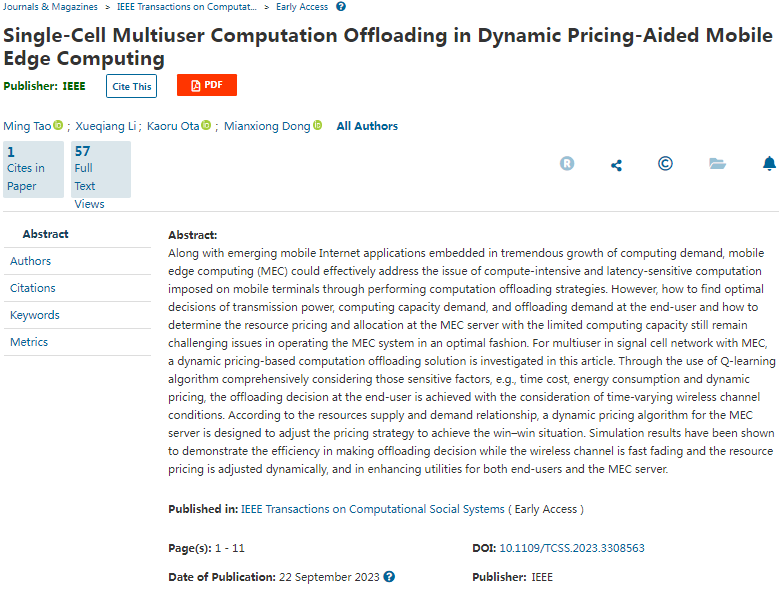
Task: Switch to the Authors section tab
Action: [x=30, y=261]
